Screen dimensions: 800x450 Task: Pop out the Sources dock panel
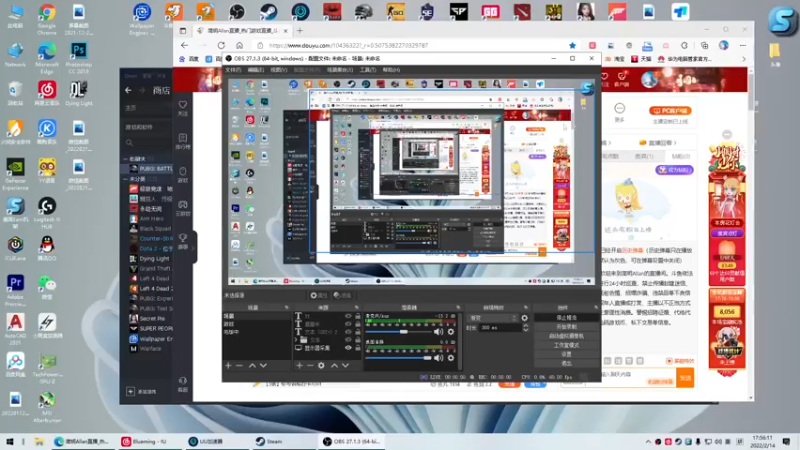[x=357, y=308]
